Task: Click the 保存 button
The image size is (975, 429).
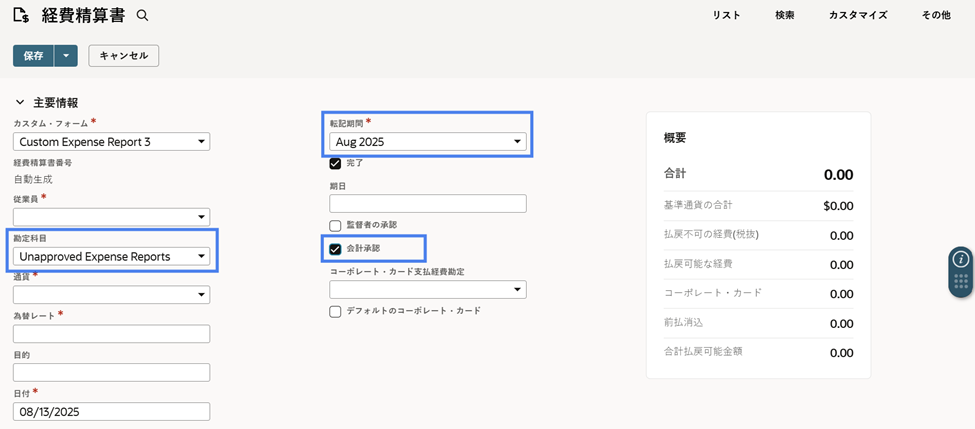Action: coord(34,56)
